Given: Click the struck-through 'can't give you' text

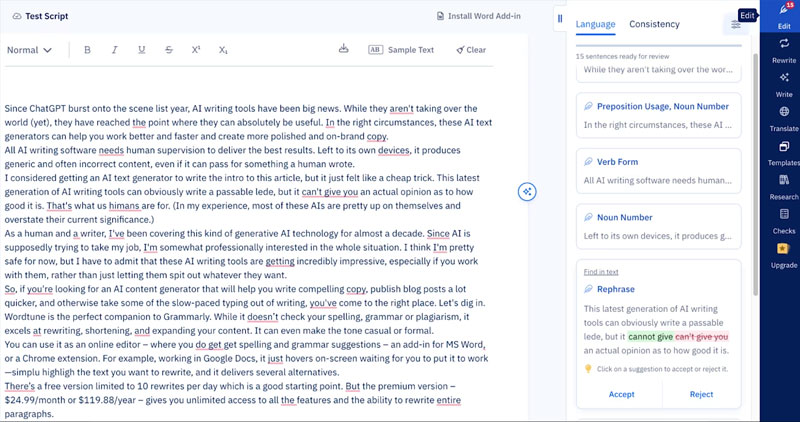Looking at the screenshot, I should [x=702, y=337].
